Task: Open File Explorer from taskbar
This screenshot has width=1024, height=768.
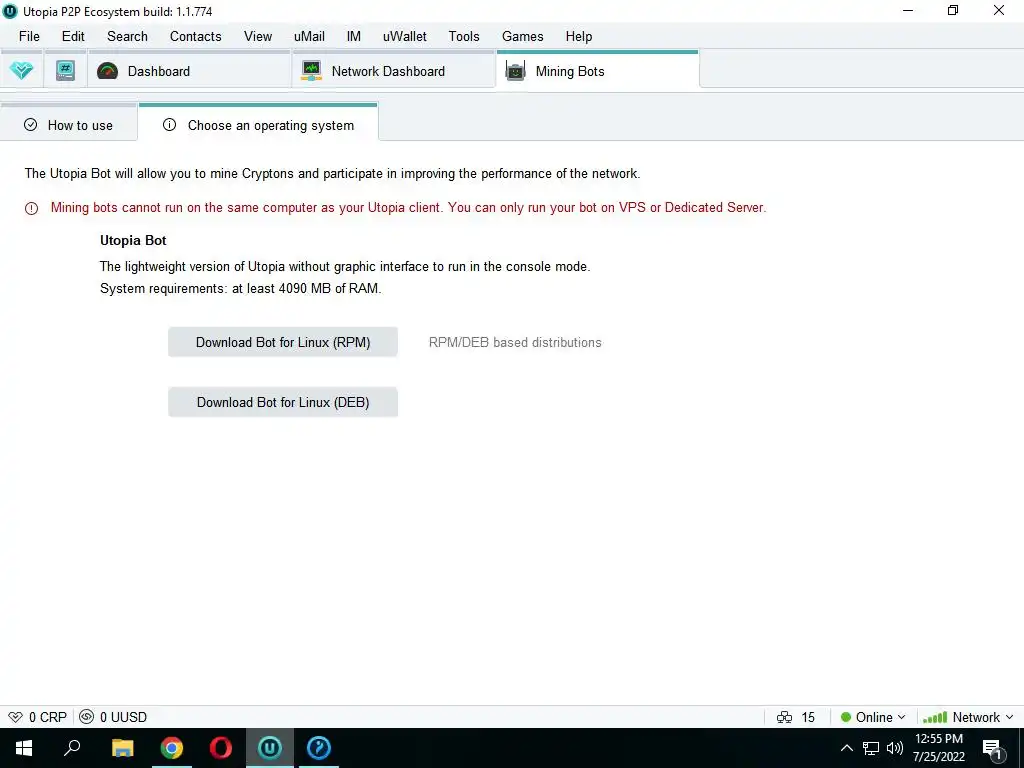Action: click(x=122, y=748)
